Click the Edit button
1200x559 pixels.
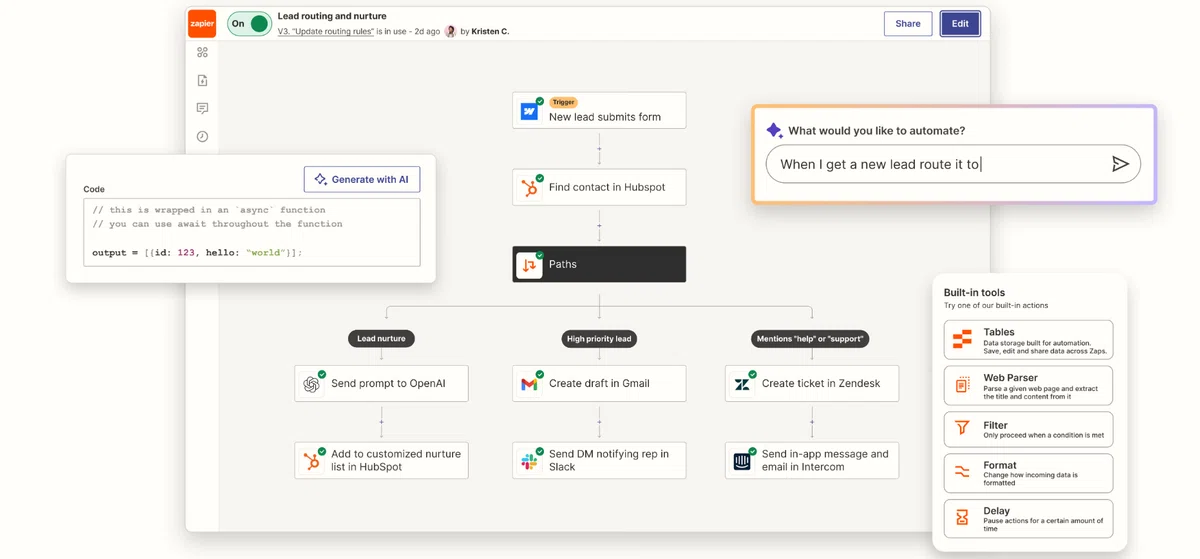click(960, 24)
